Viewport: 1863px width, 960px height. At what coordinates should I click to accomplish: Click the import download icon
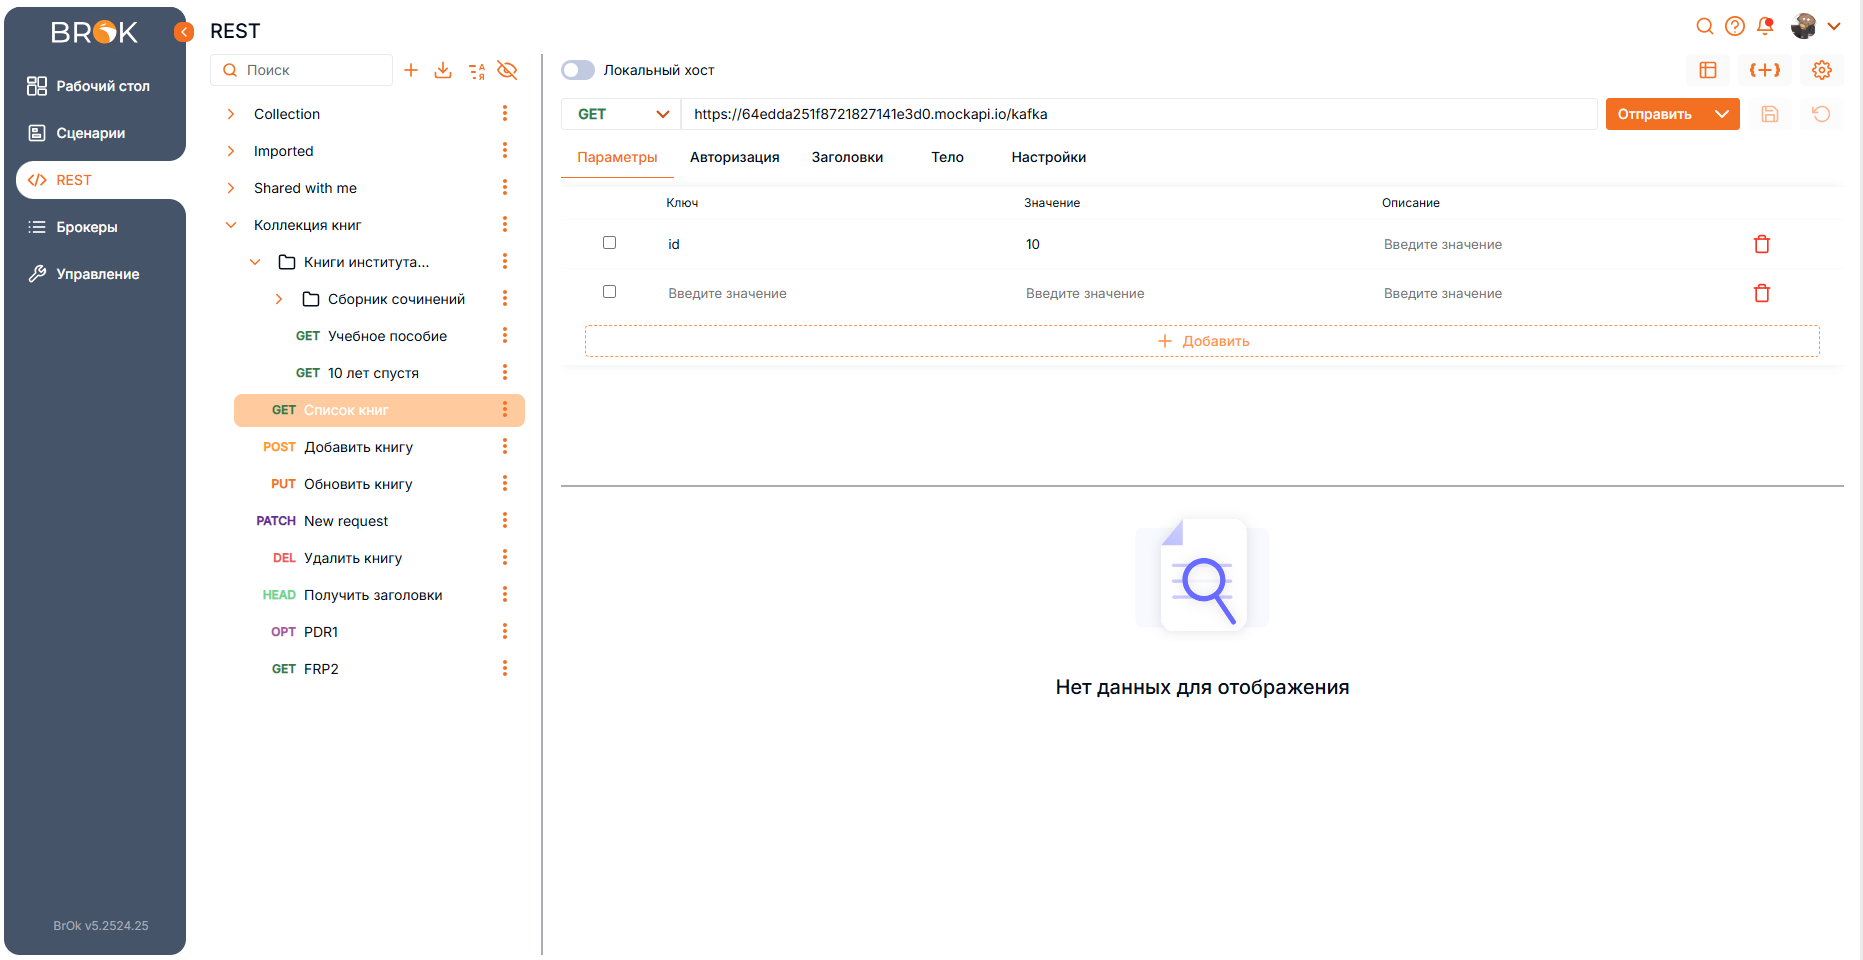pyautogui.click(x=443, y=70)
